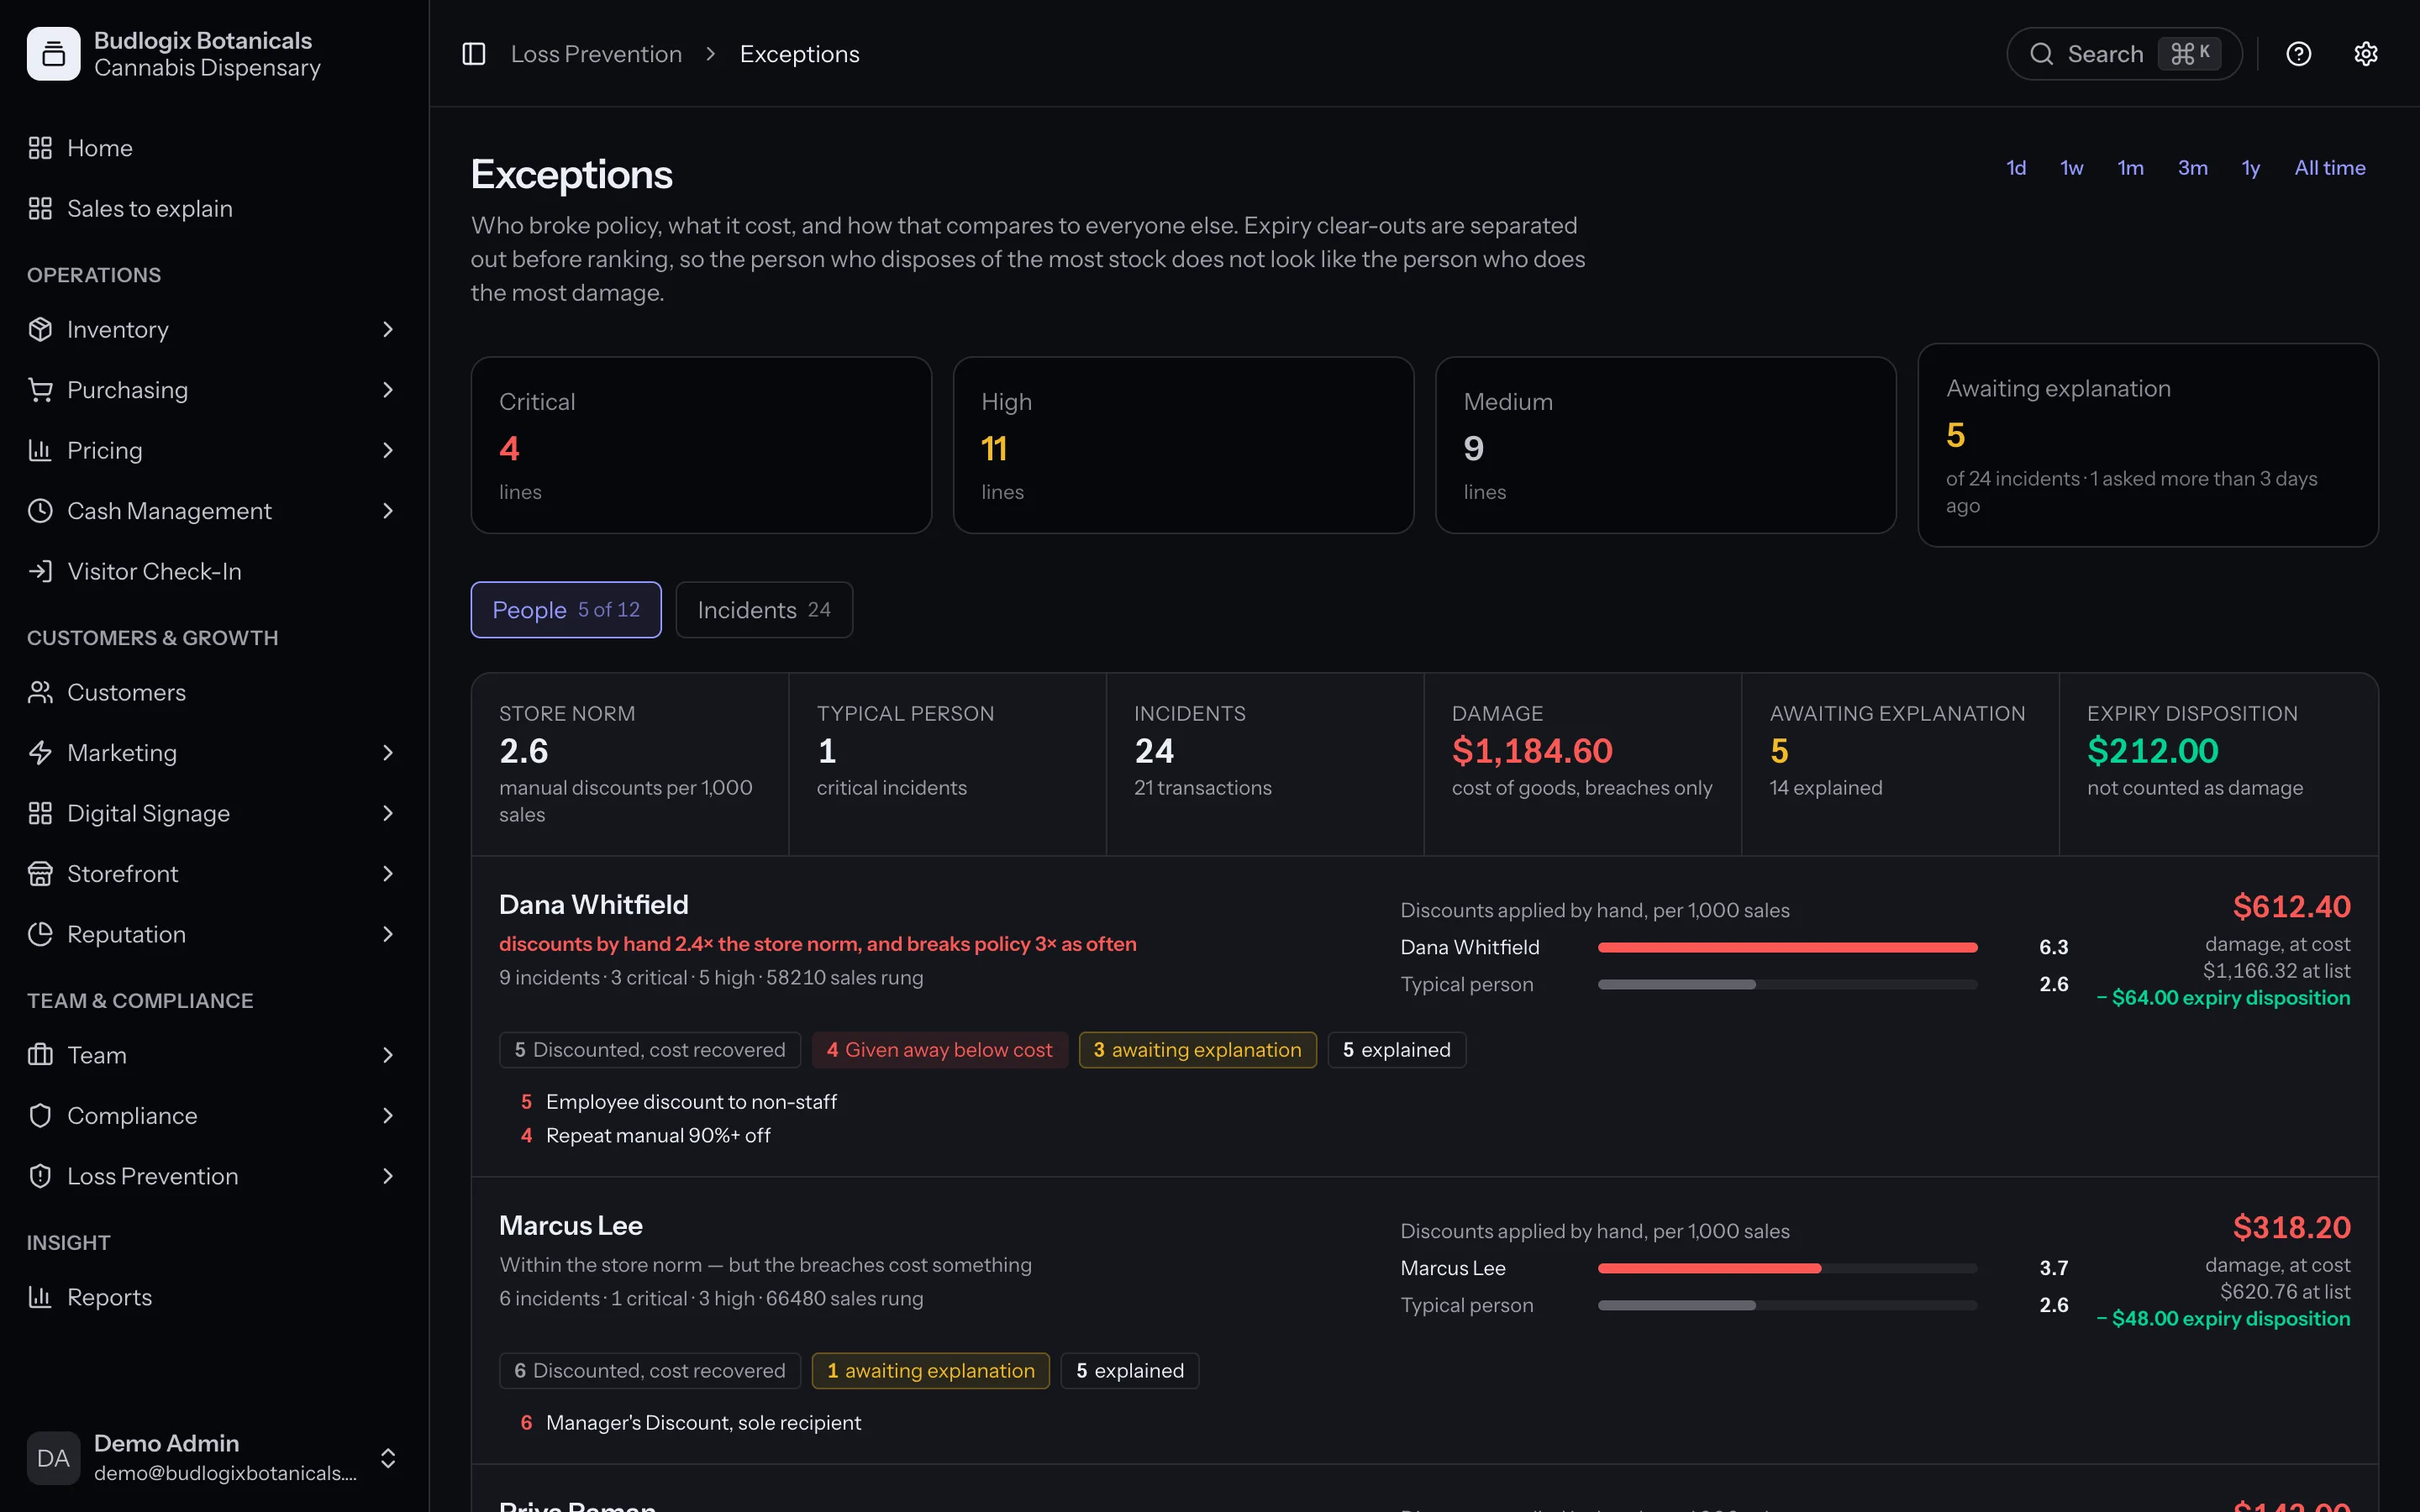Viewport: 2420px width, 1512px height.
Task: Click the Inventory box icon
Action: point(40,329)
